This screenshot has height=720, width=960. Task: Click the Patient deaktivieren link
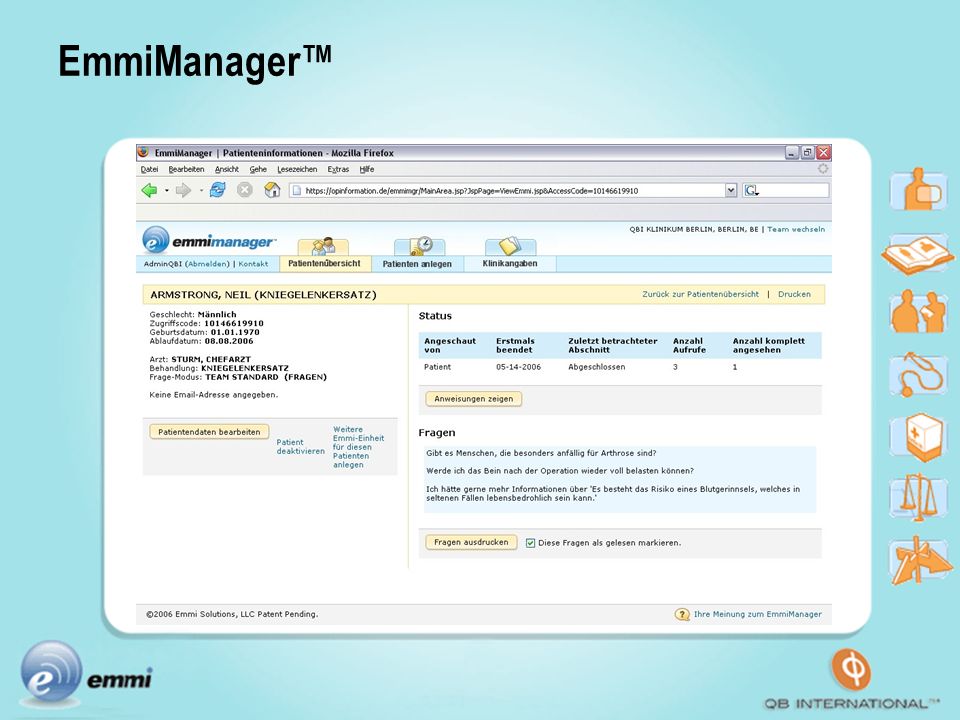[301, 446]
